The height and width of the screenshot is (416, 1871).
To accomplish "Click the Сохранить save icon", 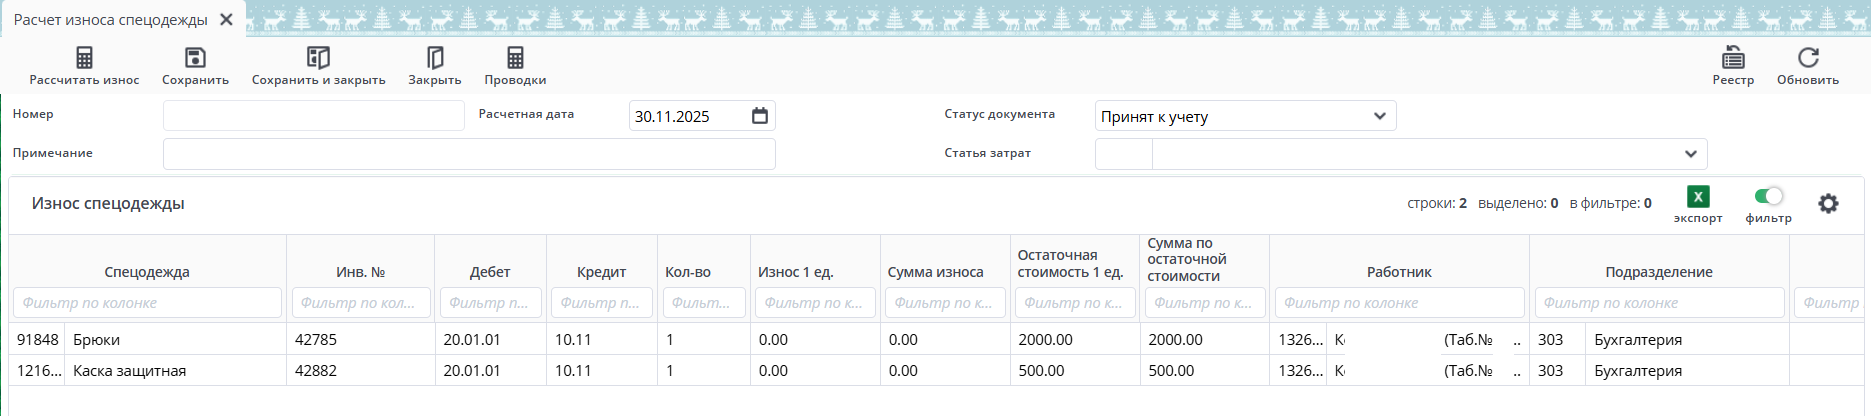I will 195,58.
